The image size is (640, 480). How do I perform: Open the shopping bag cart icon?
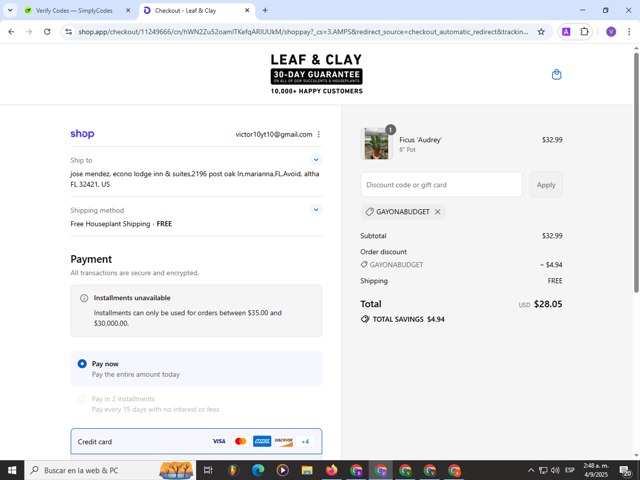(556, 75)
